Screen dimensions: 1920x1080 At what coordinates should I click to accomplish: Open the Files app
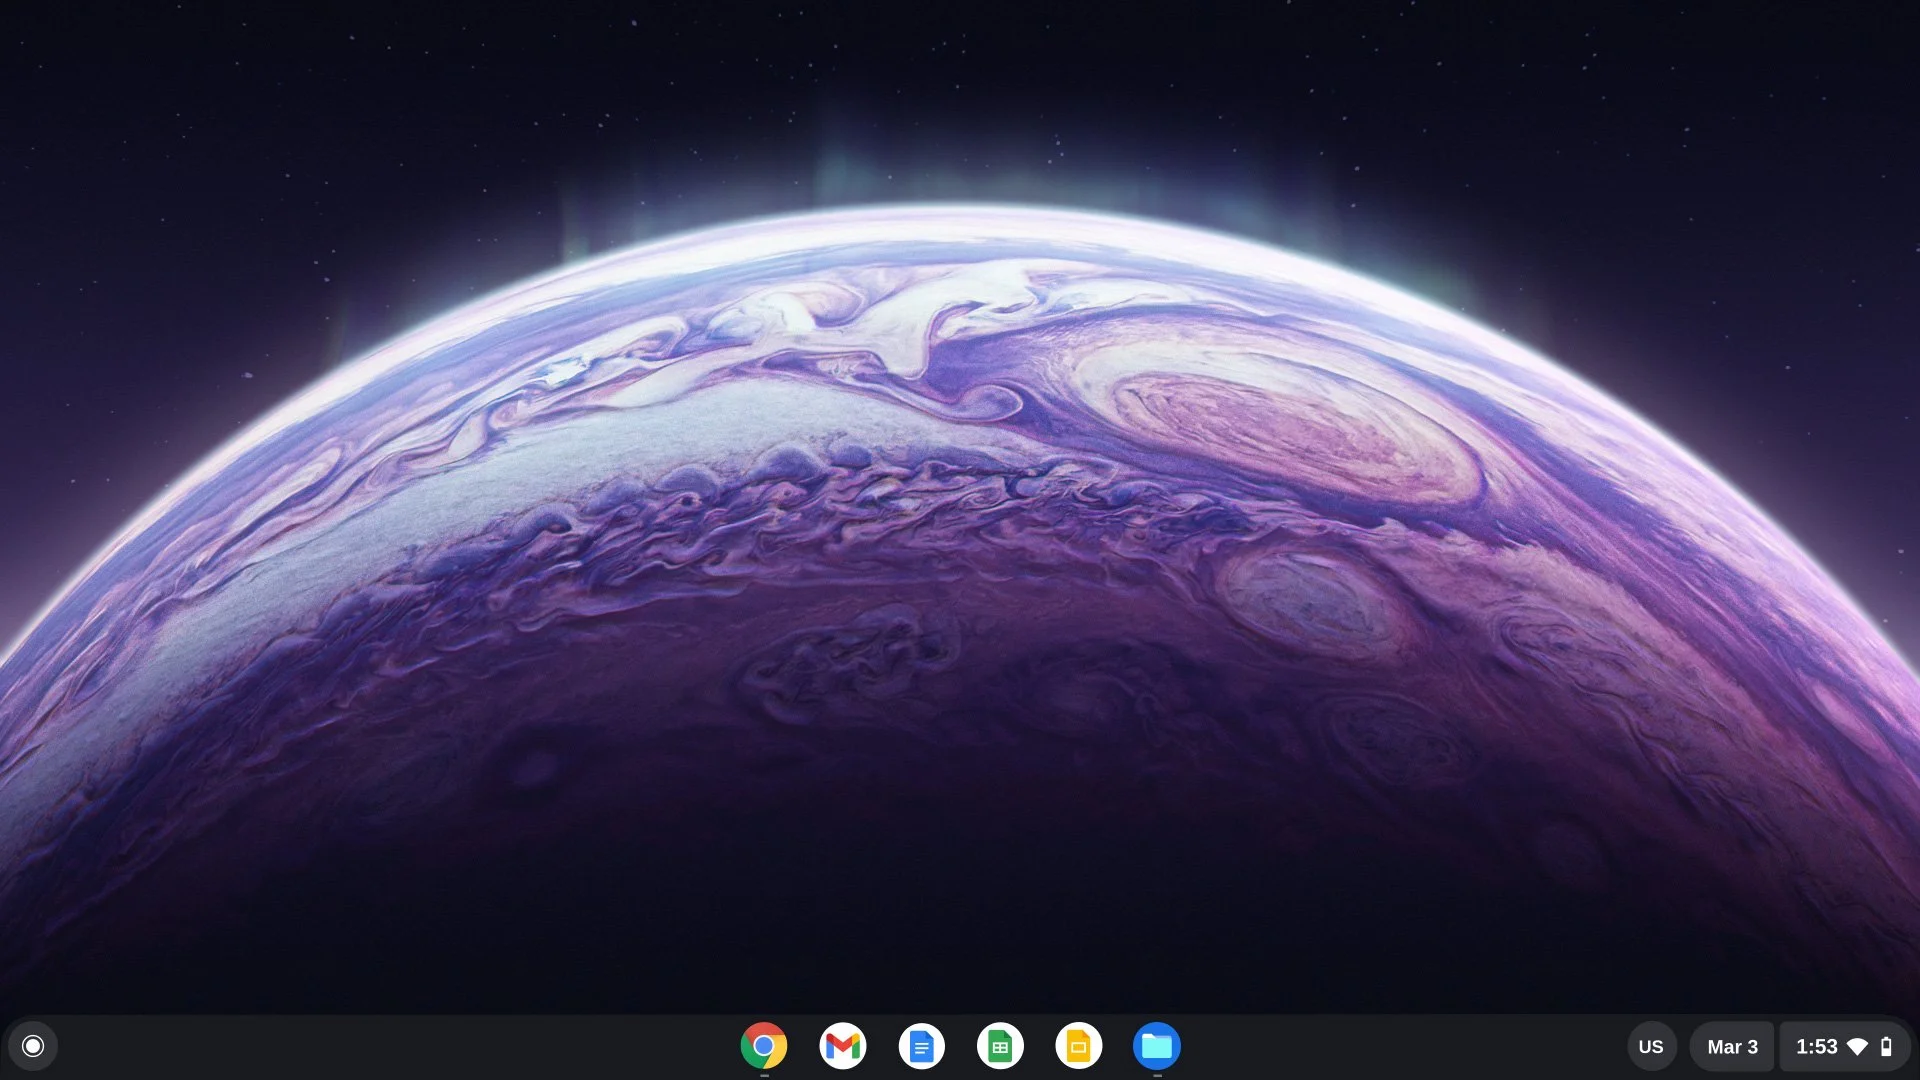(x=1158, y=1046)
